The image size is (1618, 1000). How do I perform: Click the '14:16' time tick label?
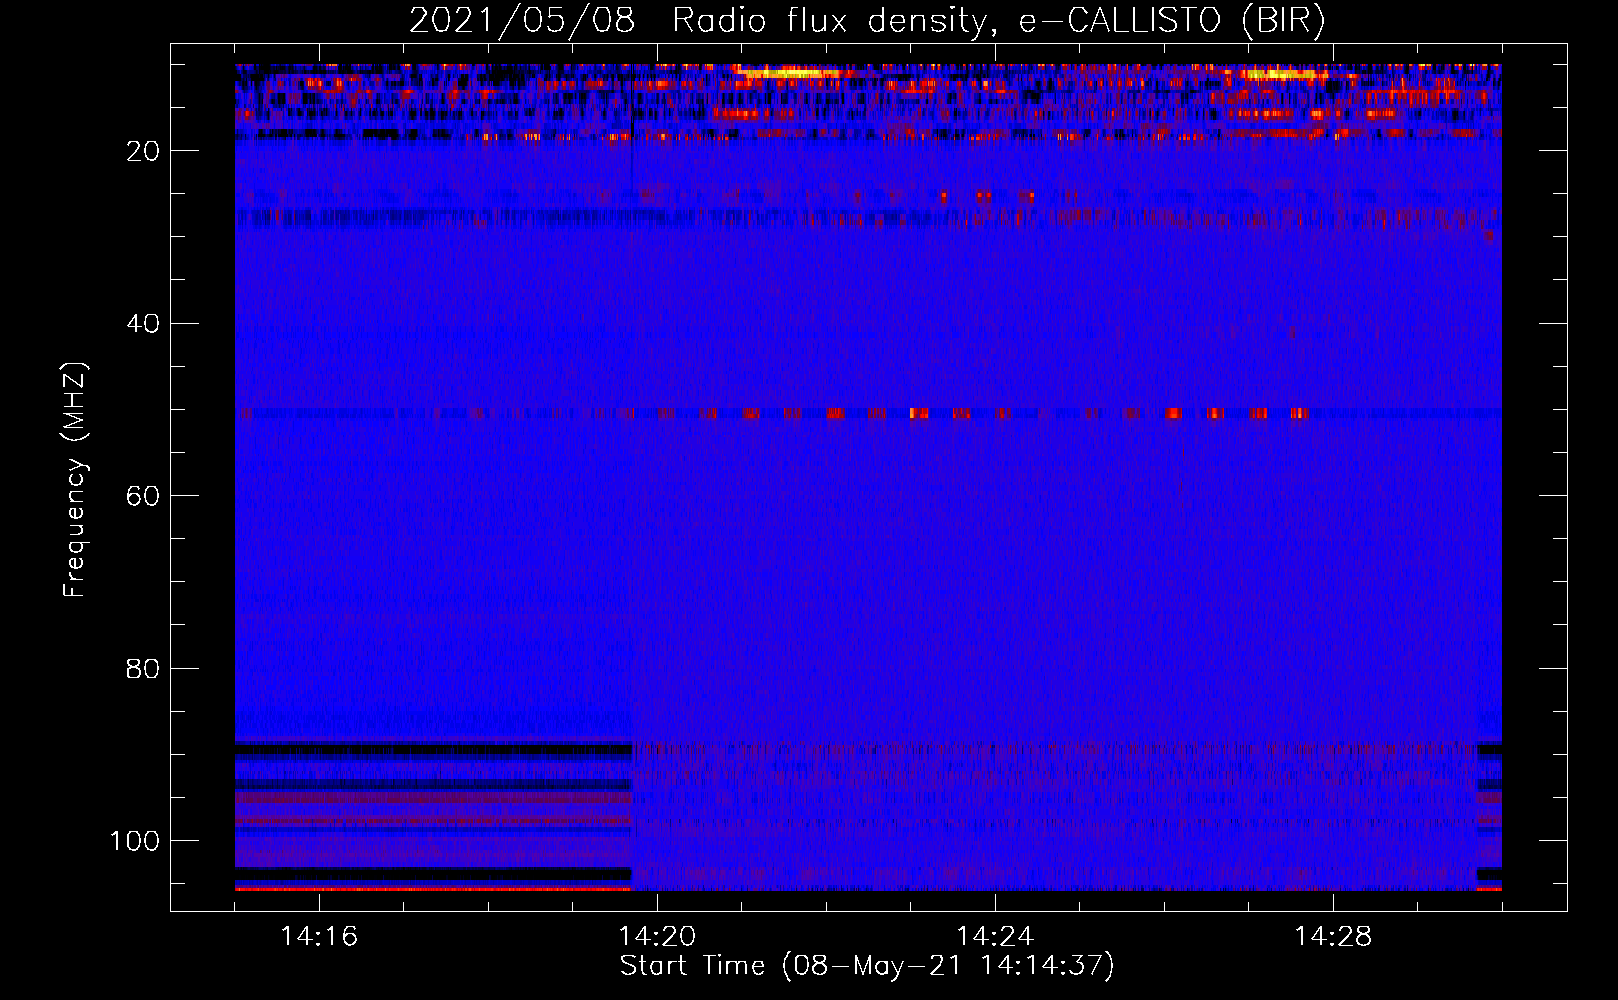(x=319, y=937)
